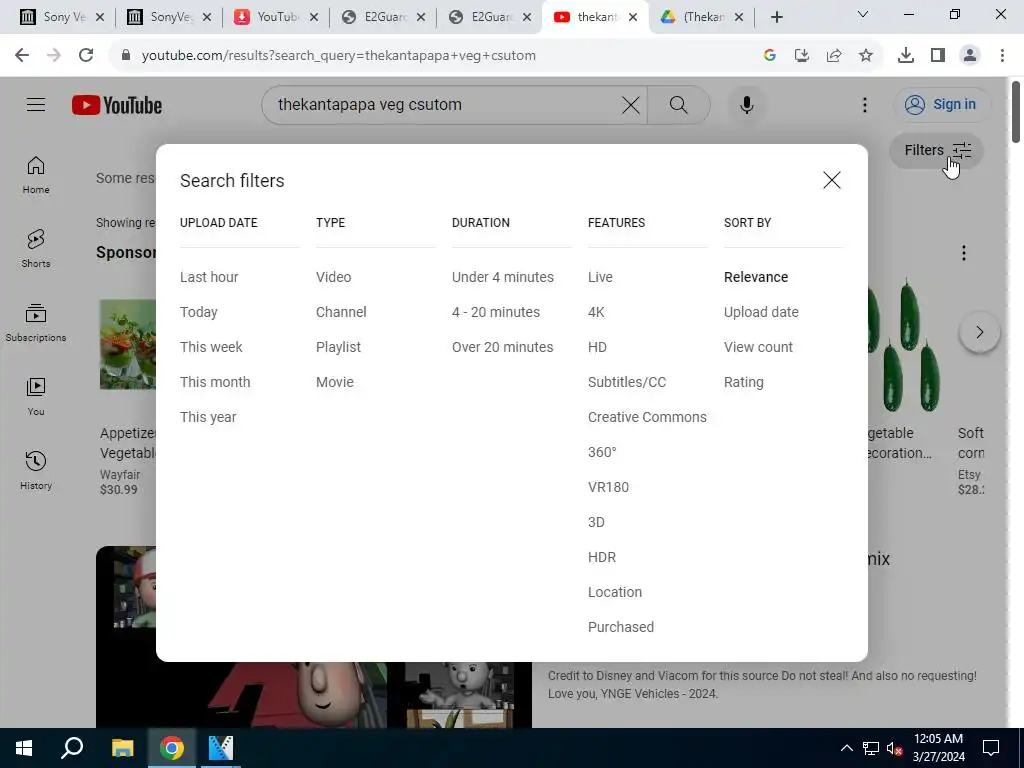Viewport: 1024px width, 768px height.
Task: Sort results by Upload date
Action: 761,312
